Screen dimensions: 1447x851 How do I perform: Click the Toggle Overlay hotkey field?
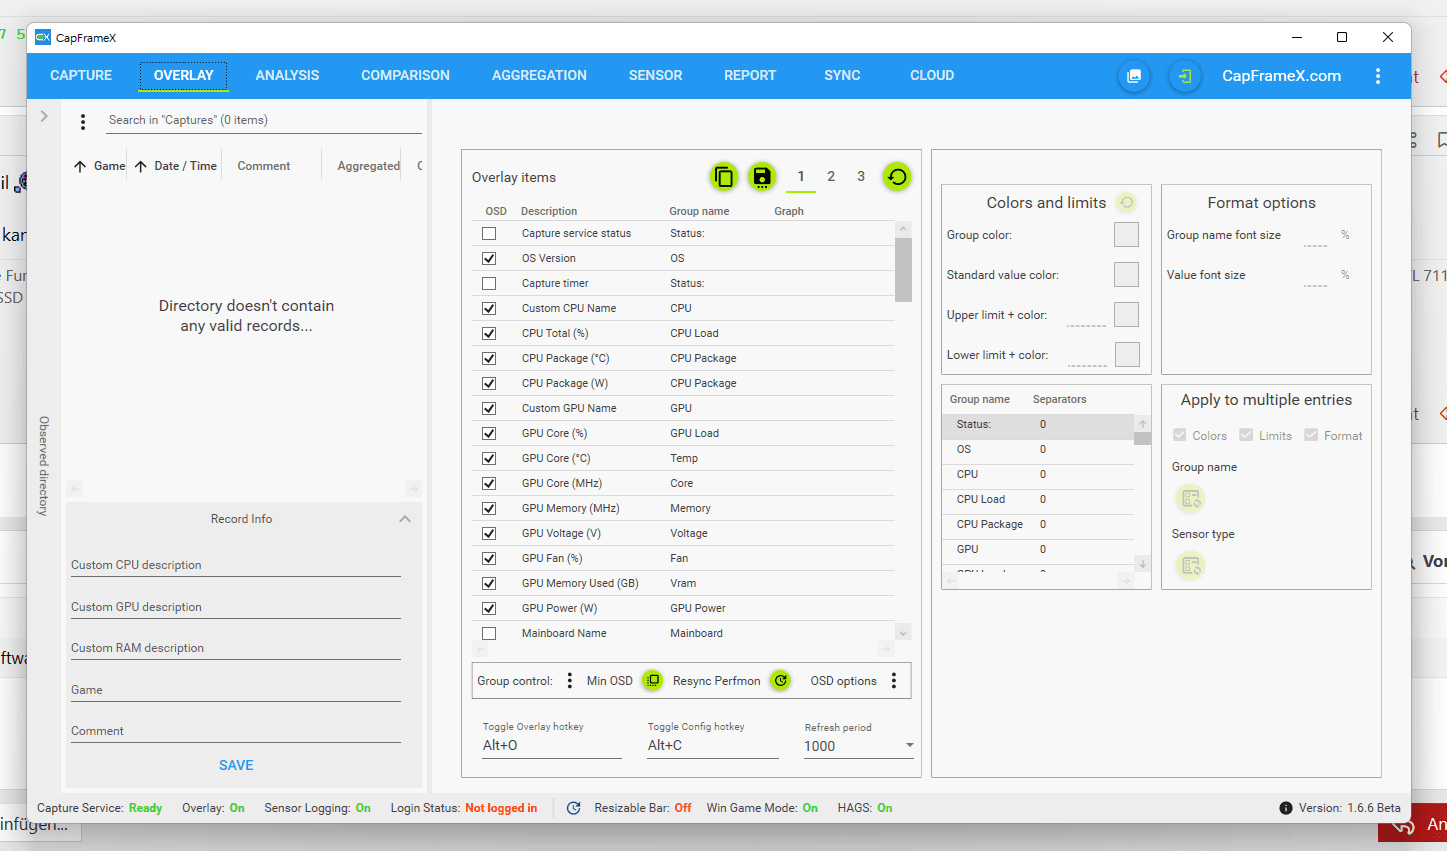(551, 746)
